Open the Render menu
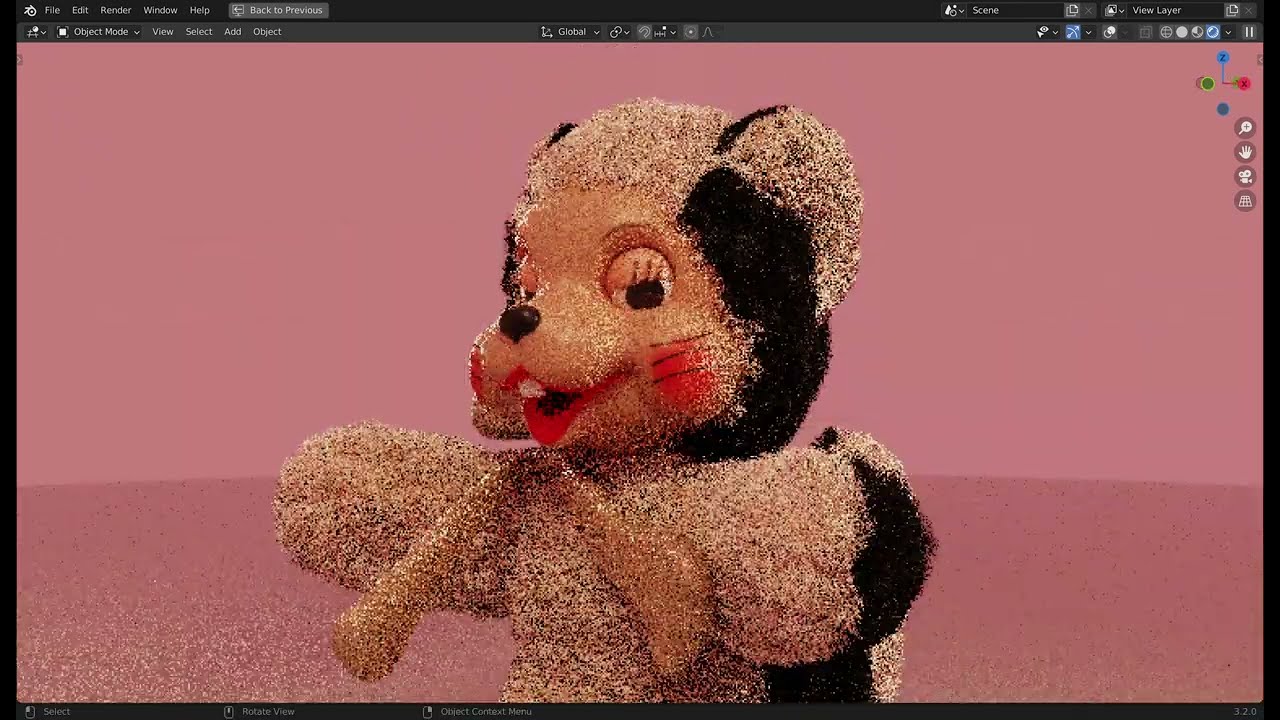Viewport: 1280px width, 720px height. [x=116, y=10]
